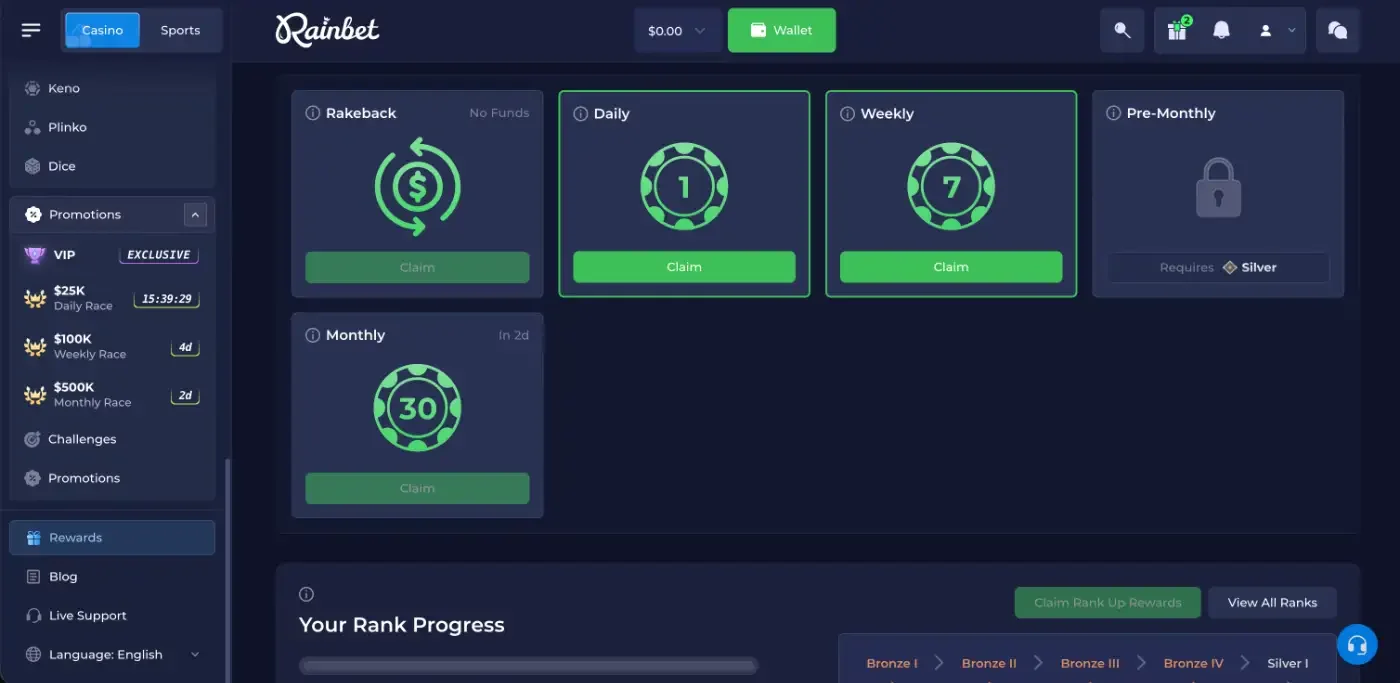1400x683 pixels.
Task: Click the Rakeback info icon
Action: click(312, 113)
